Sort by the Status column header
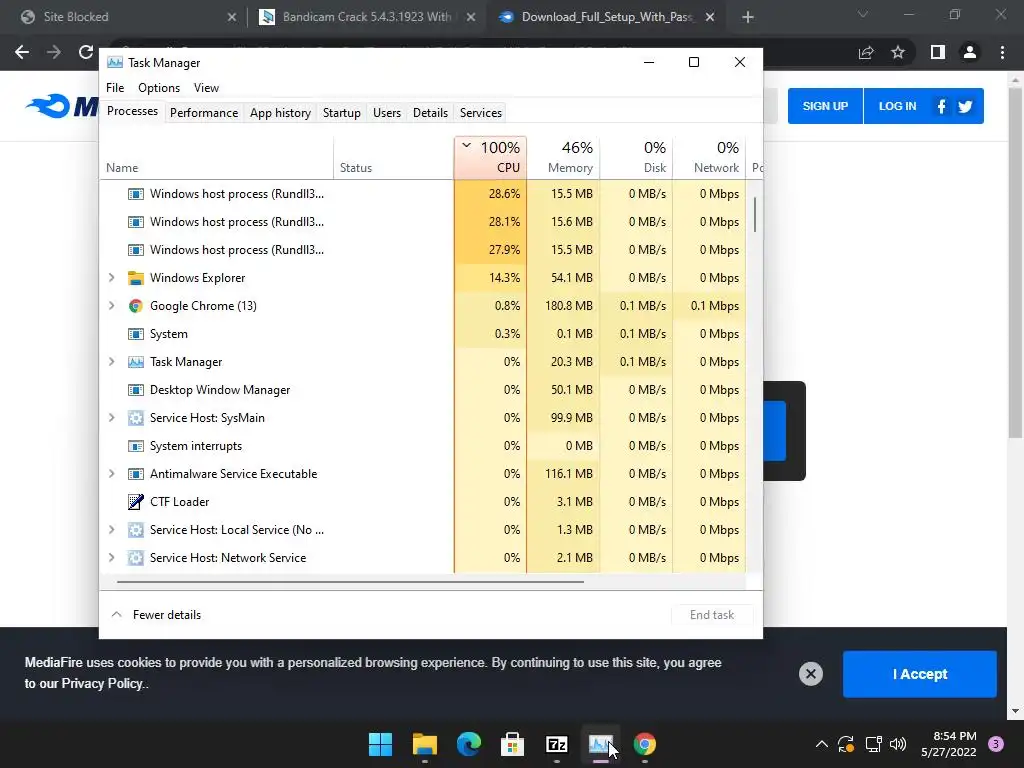 (x=394, y=157)
